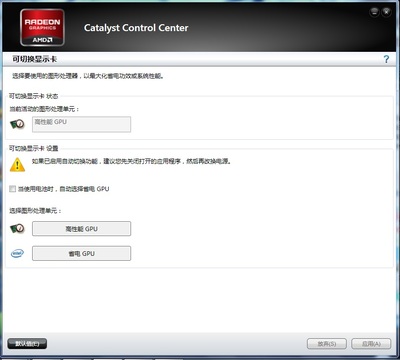The width and height of the screenshot is (400, 360).
Task: Open help via the question mark icon
Action: point(386,59)
